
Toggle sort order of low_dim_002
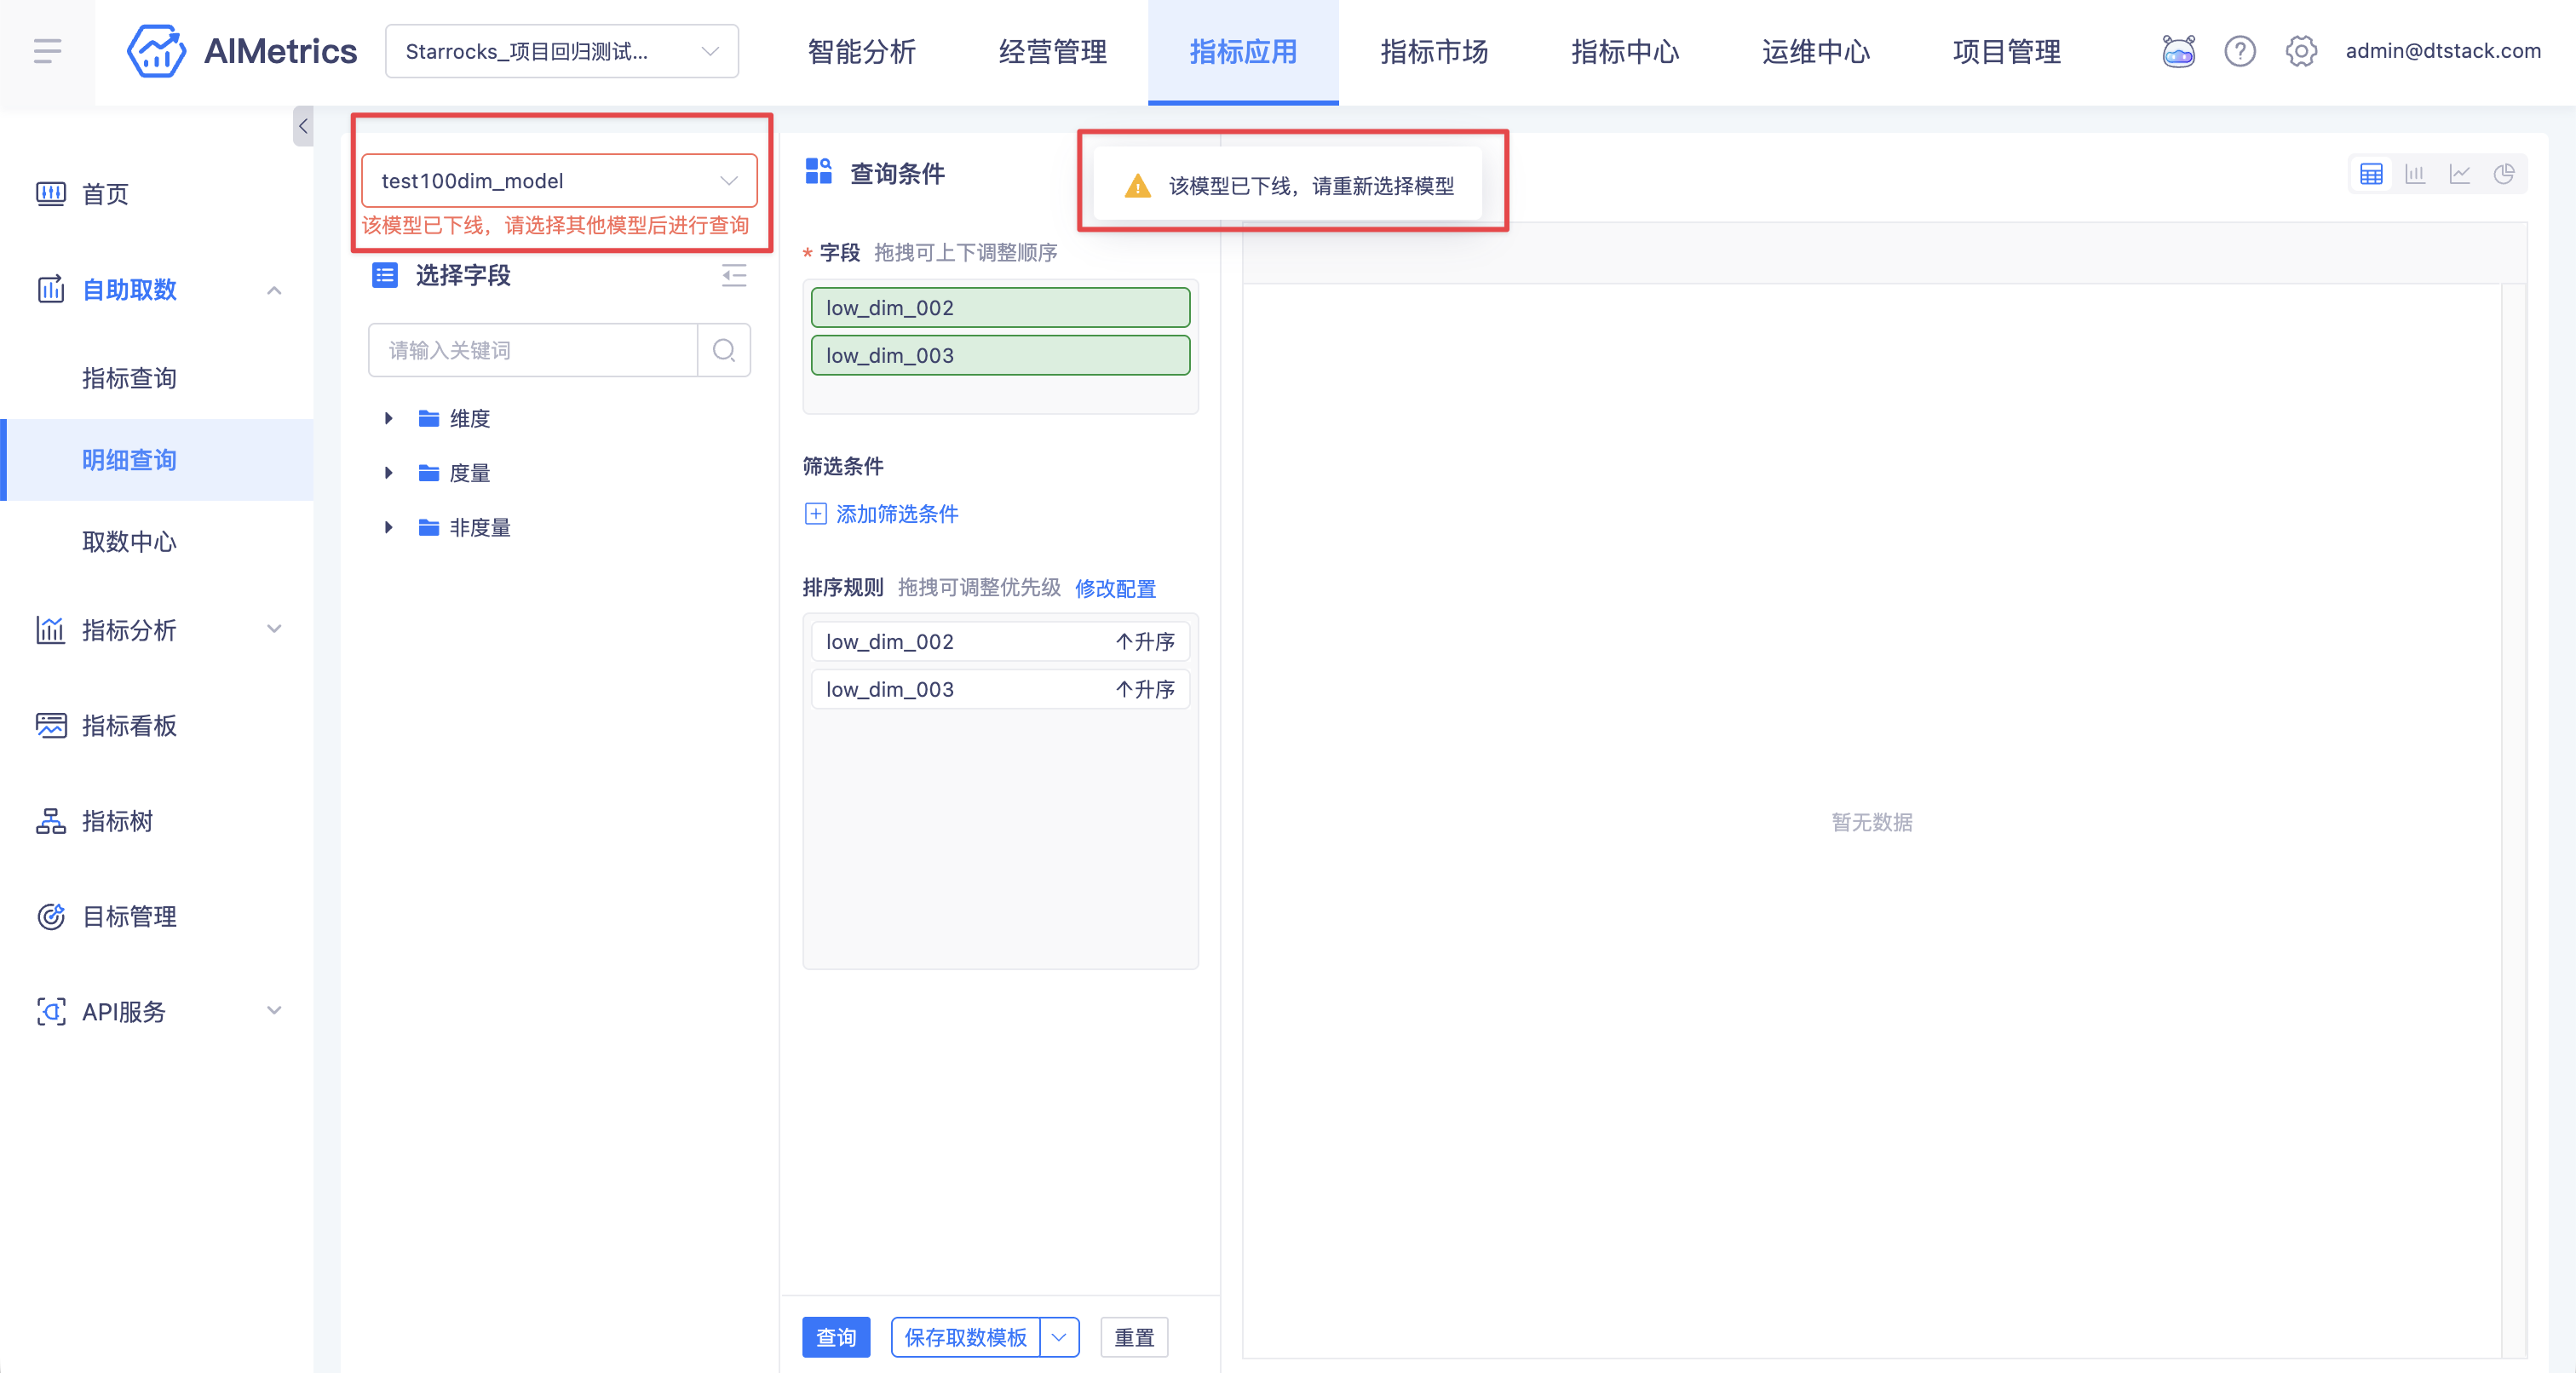[1145, 641]
